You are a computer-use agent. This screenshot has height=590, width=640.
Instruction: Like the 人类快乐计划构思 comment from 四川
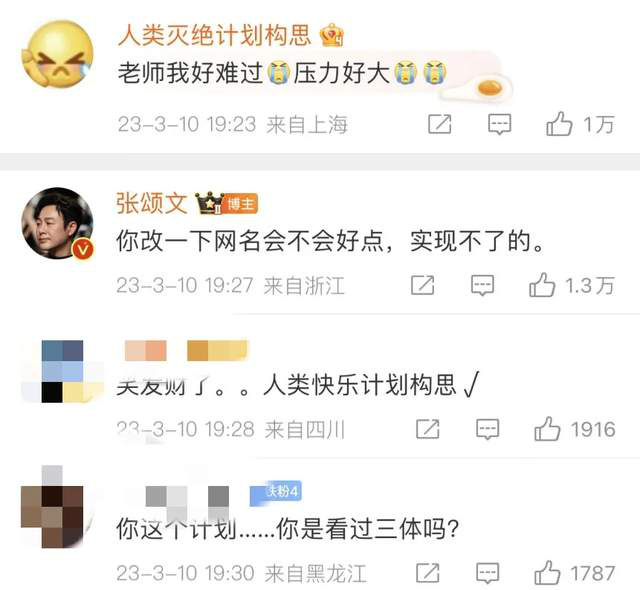(547, 429)
